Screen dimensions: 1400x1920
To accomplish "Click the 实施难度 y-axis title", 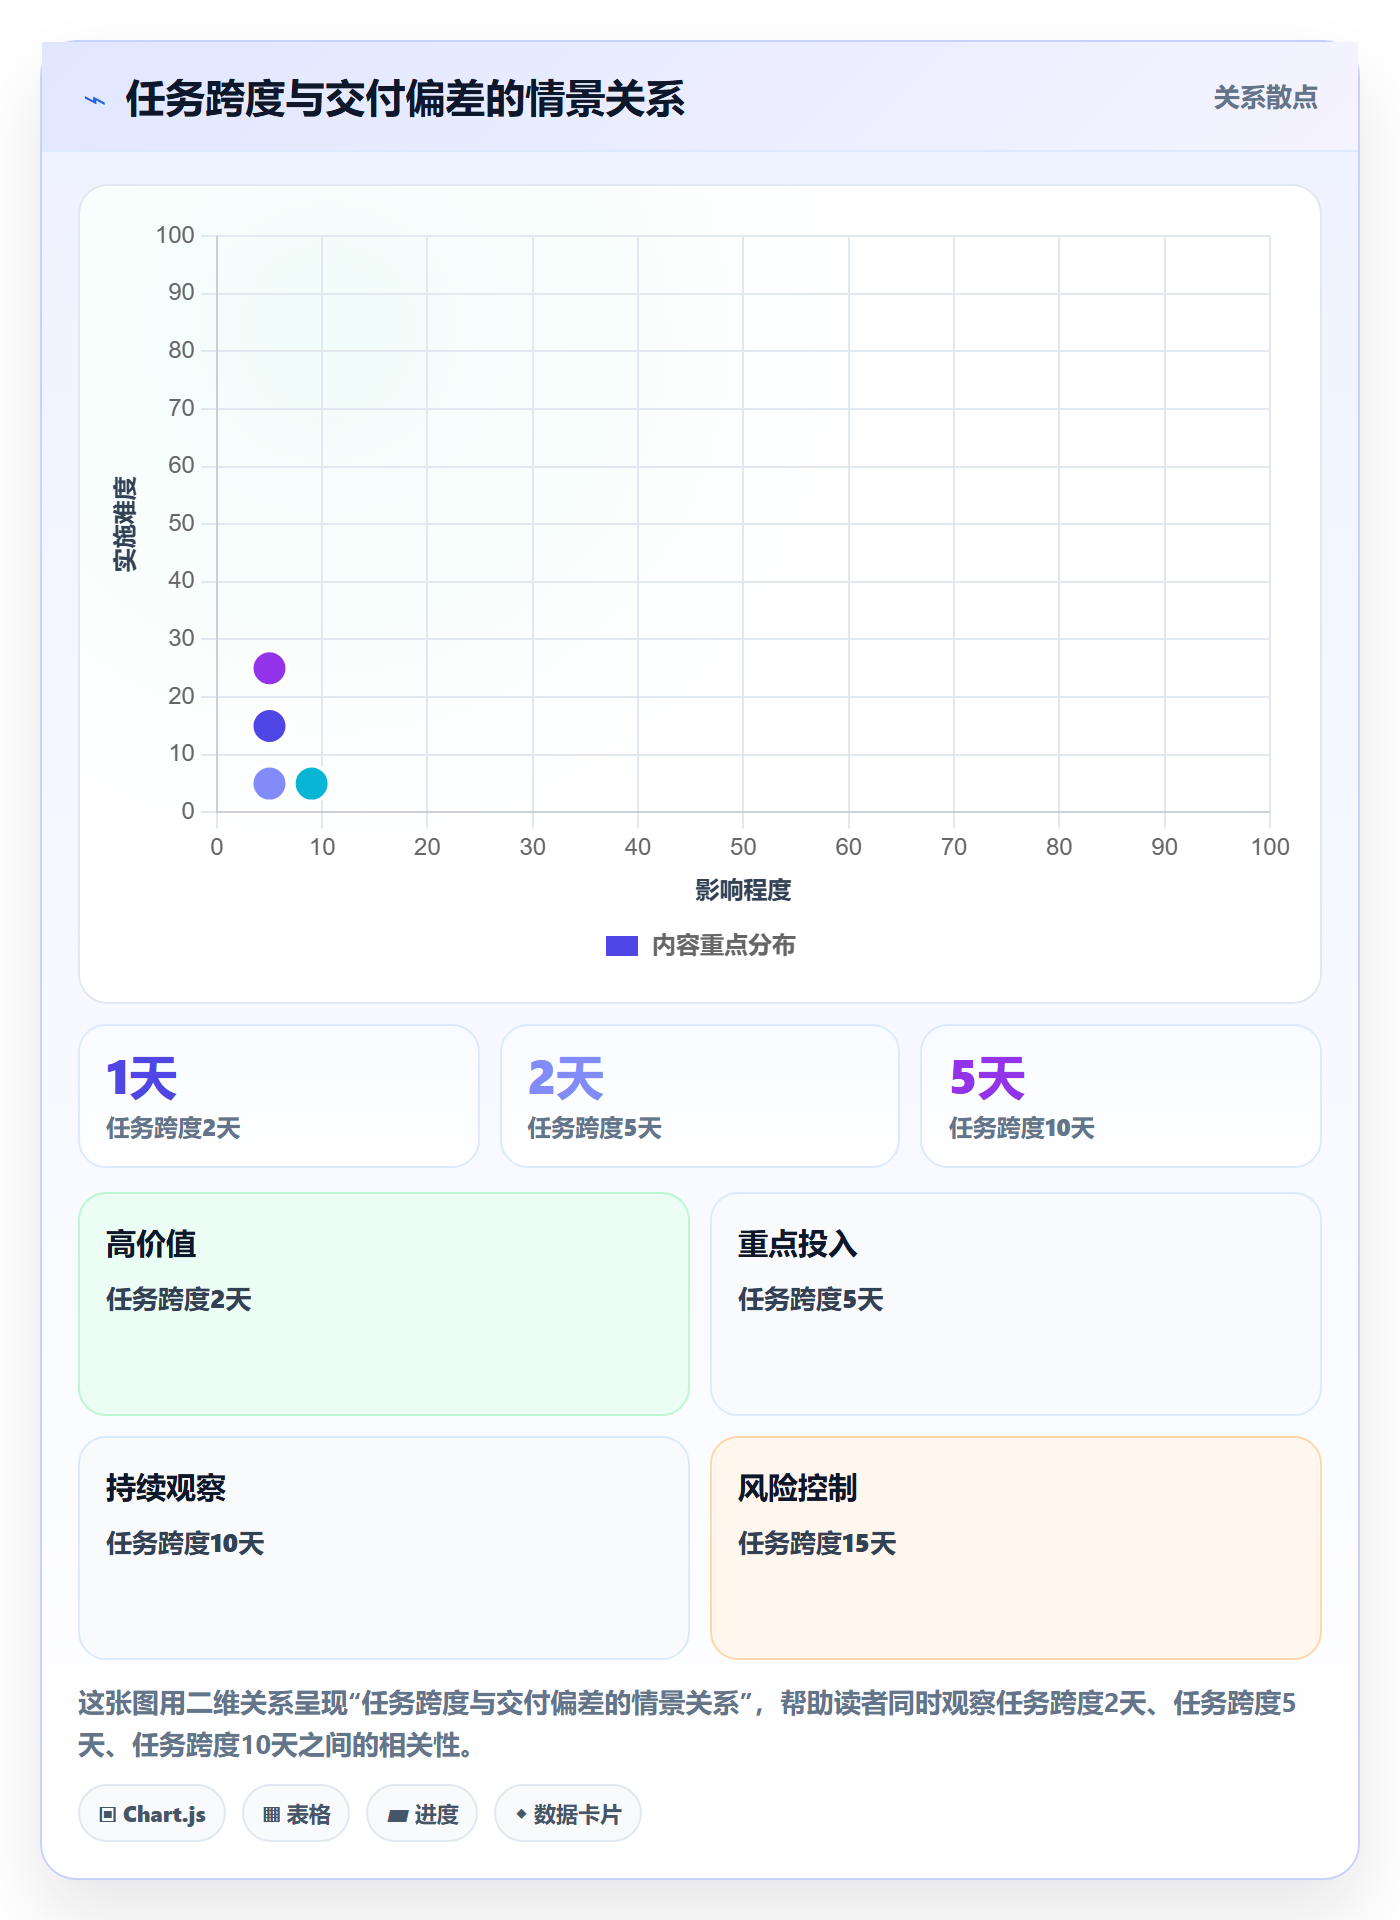I will [125, 523].
